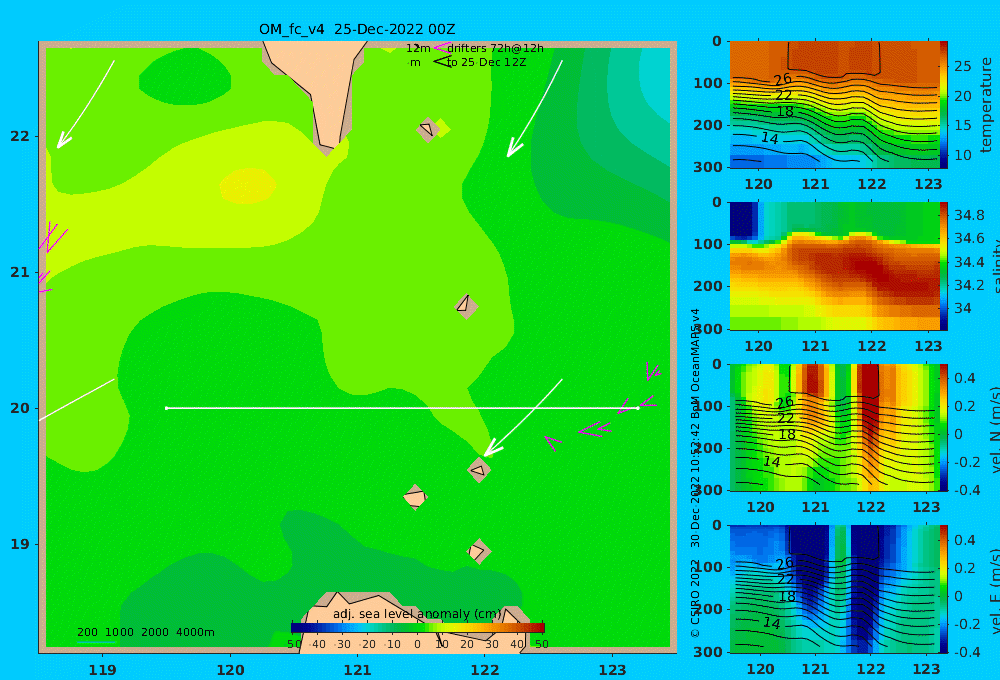Select the 'adj. sea level anomaly (cm)' label
1000x680 pixels.
(417, 614)
